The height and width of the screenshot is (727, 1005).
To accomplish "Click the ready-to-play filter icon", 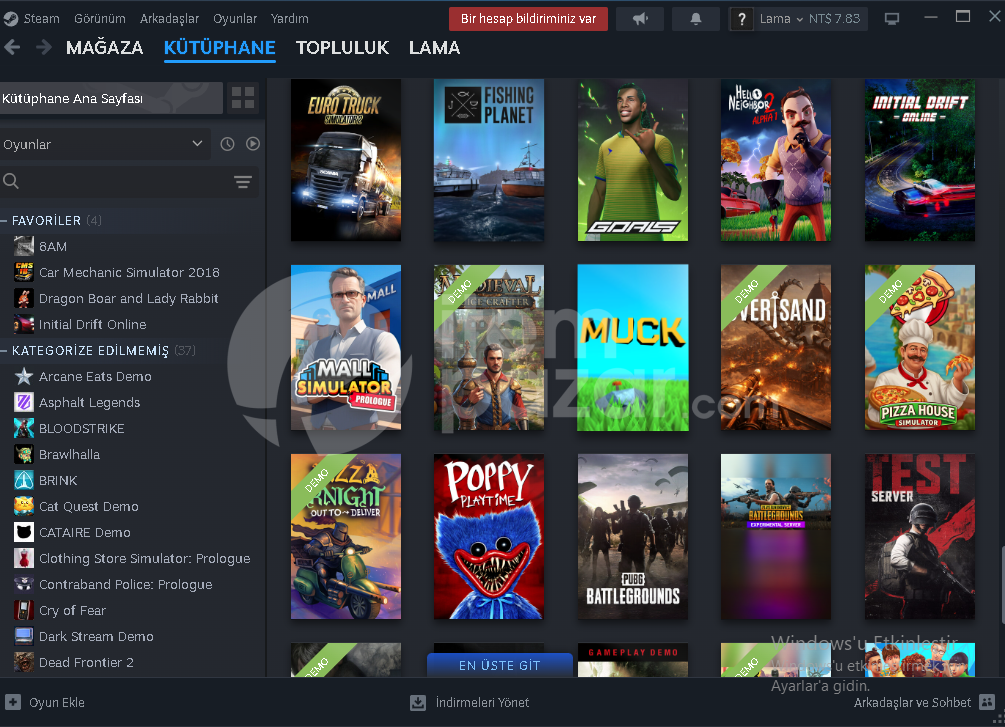I will (x=253, y=144).
